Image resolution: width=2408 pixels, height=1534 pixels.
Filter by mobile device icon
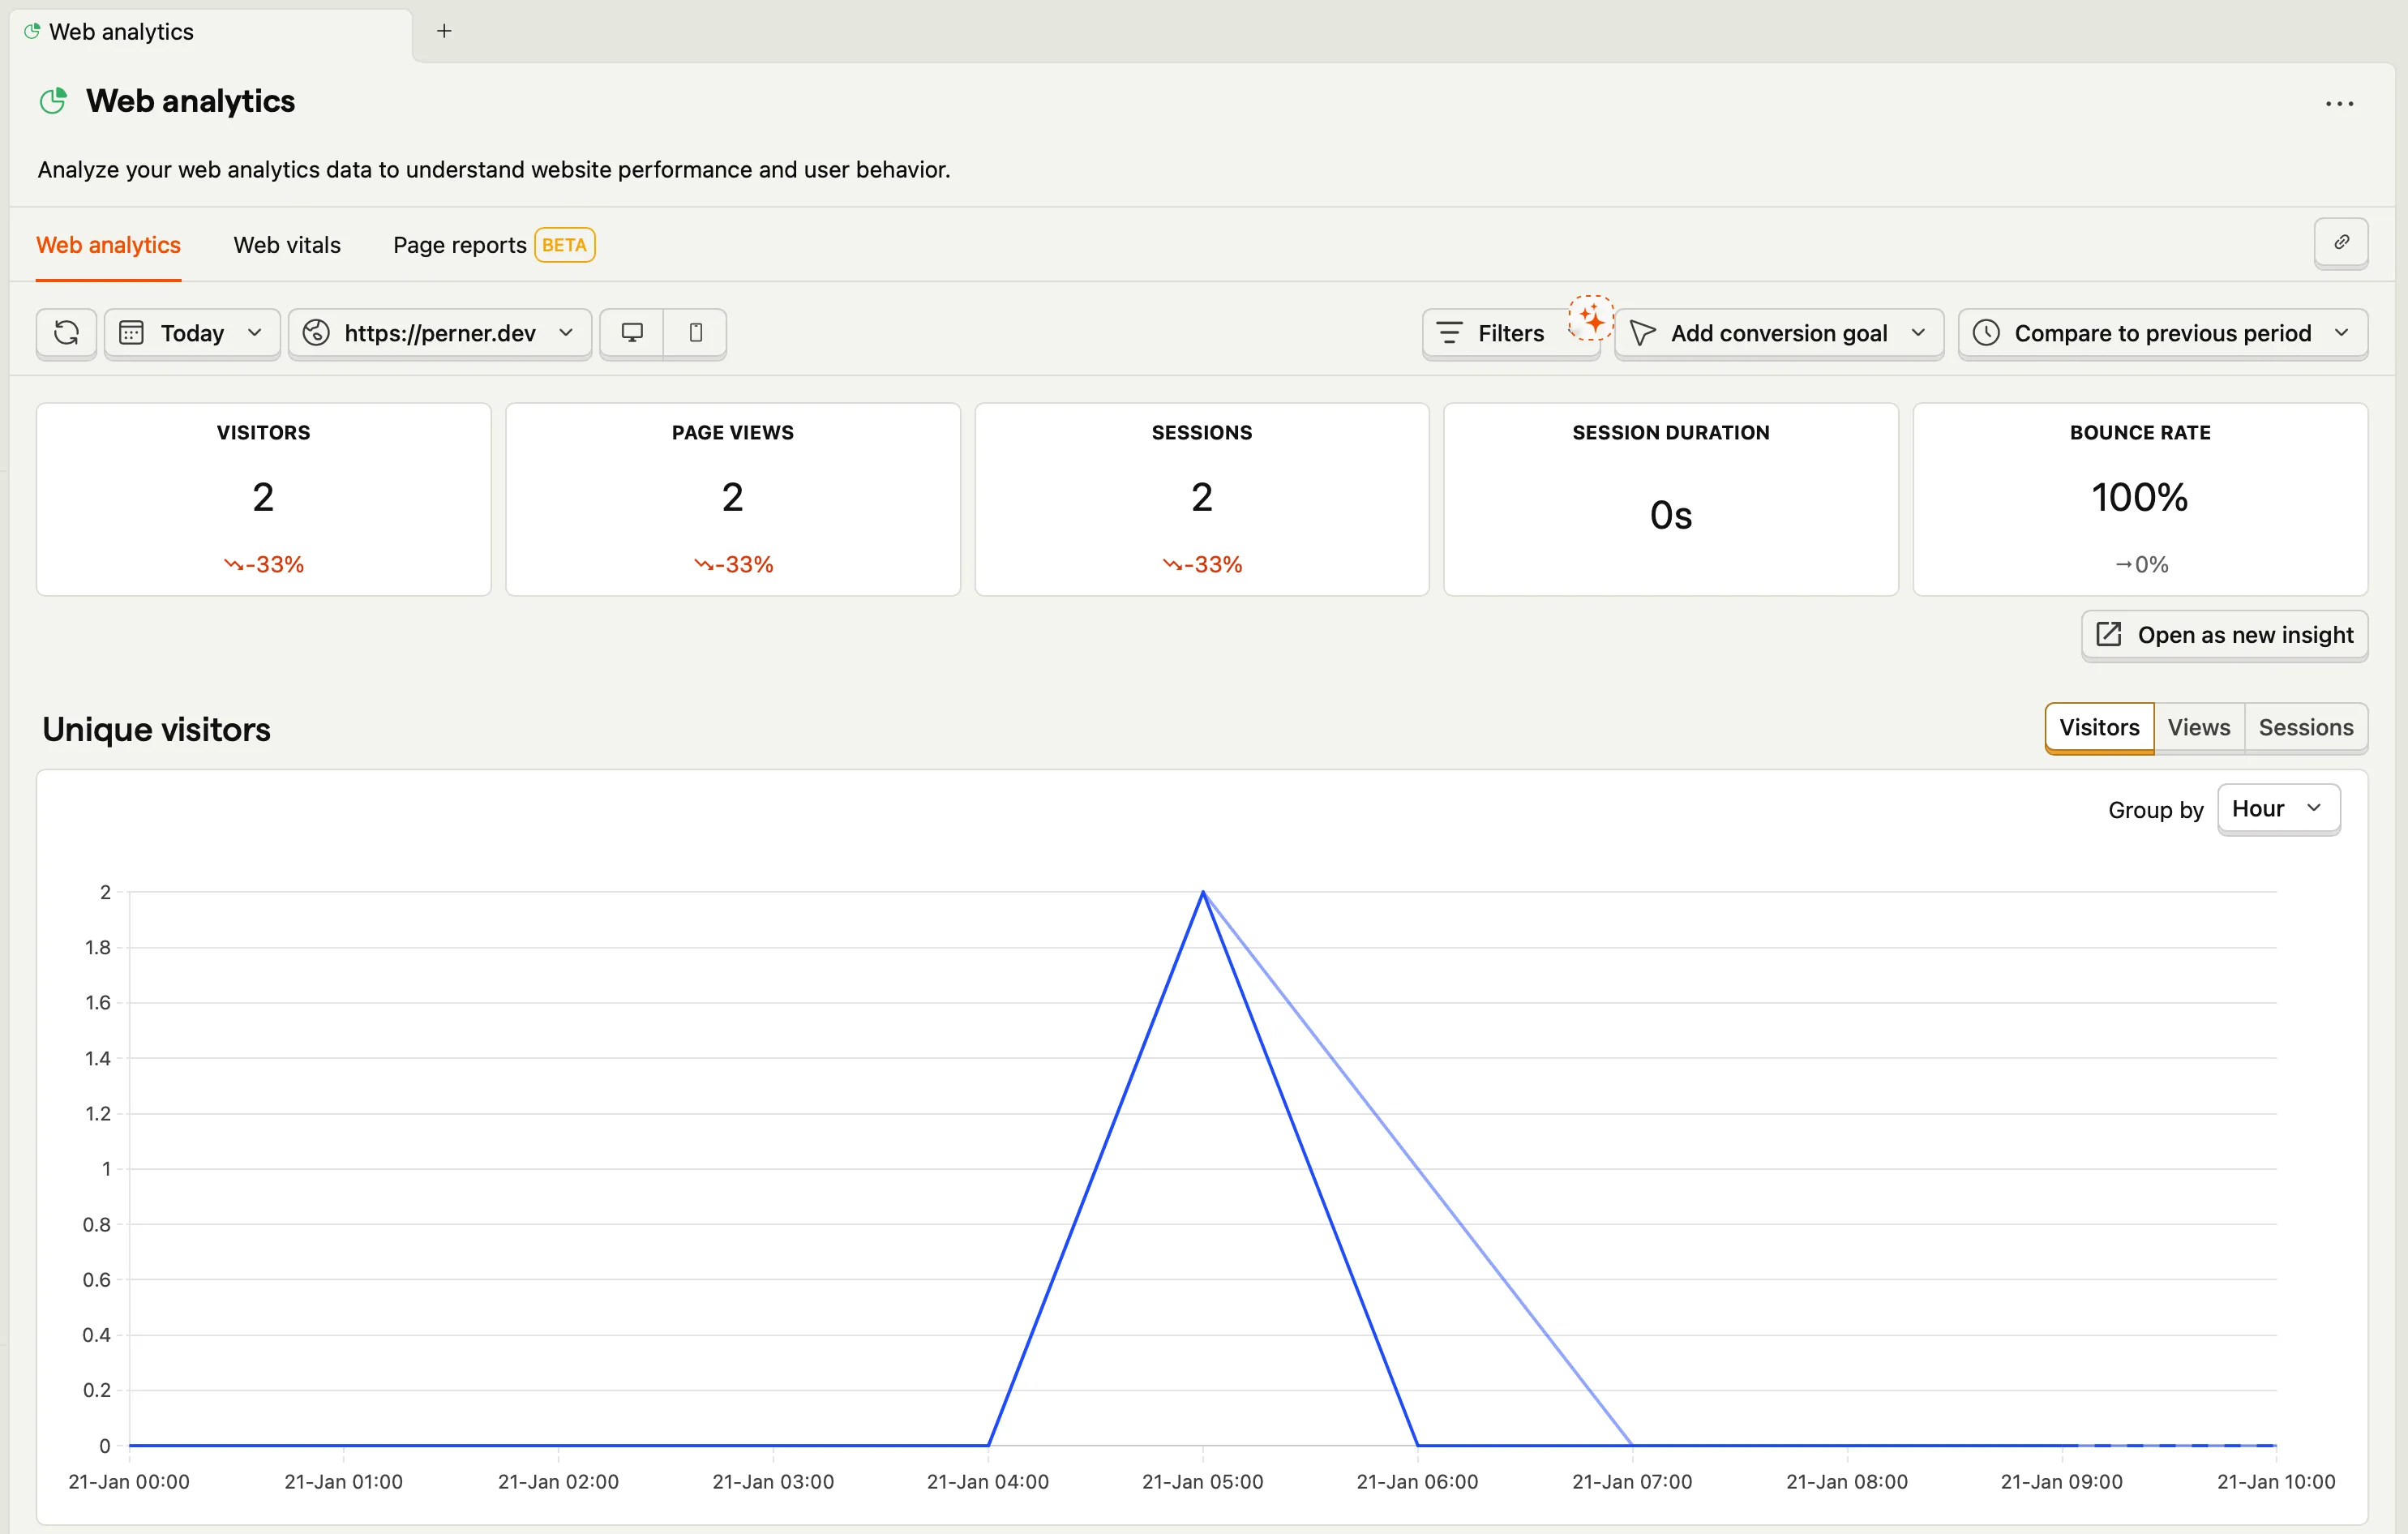(x=696, y=333)
